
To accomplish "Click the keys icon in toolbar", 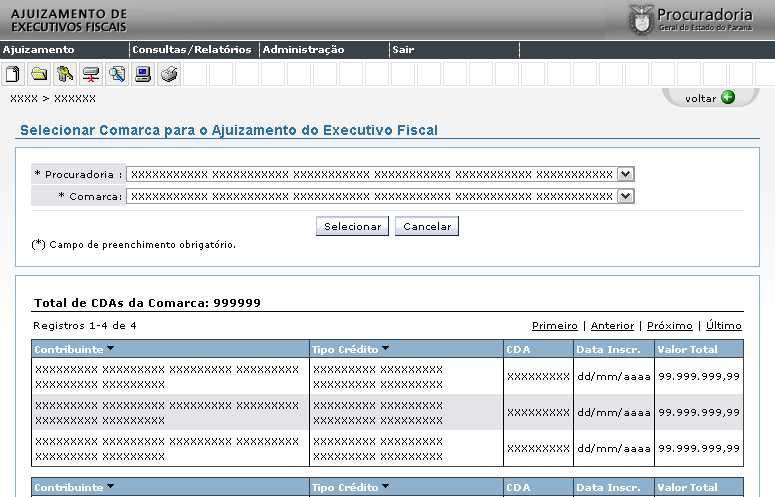I will [65, 74].
